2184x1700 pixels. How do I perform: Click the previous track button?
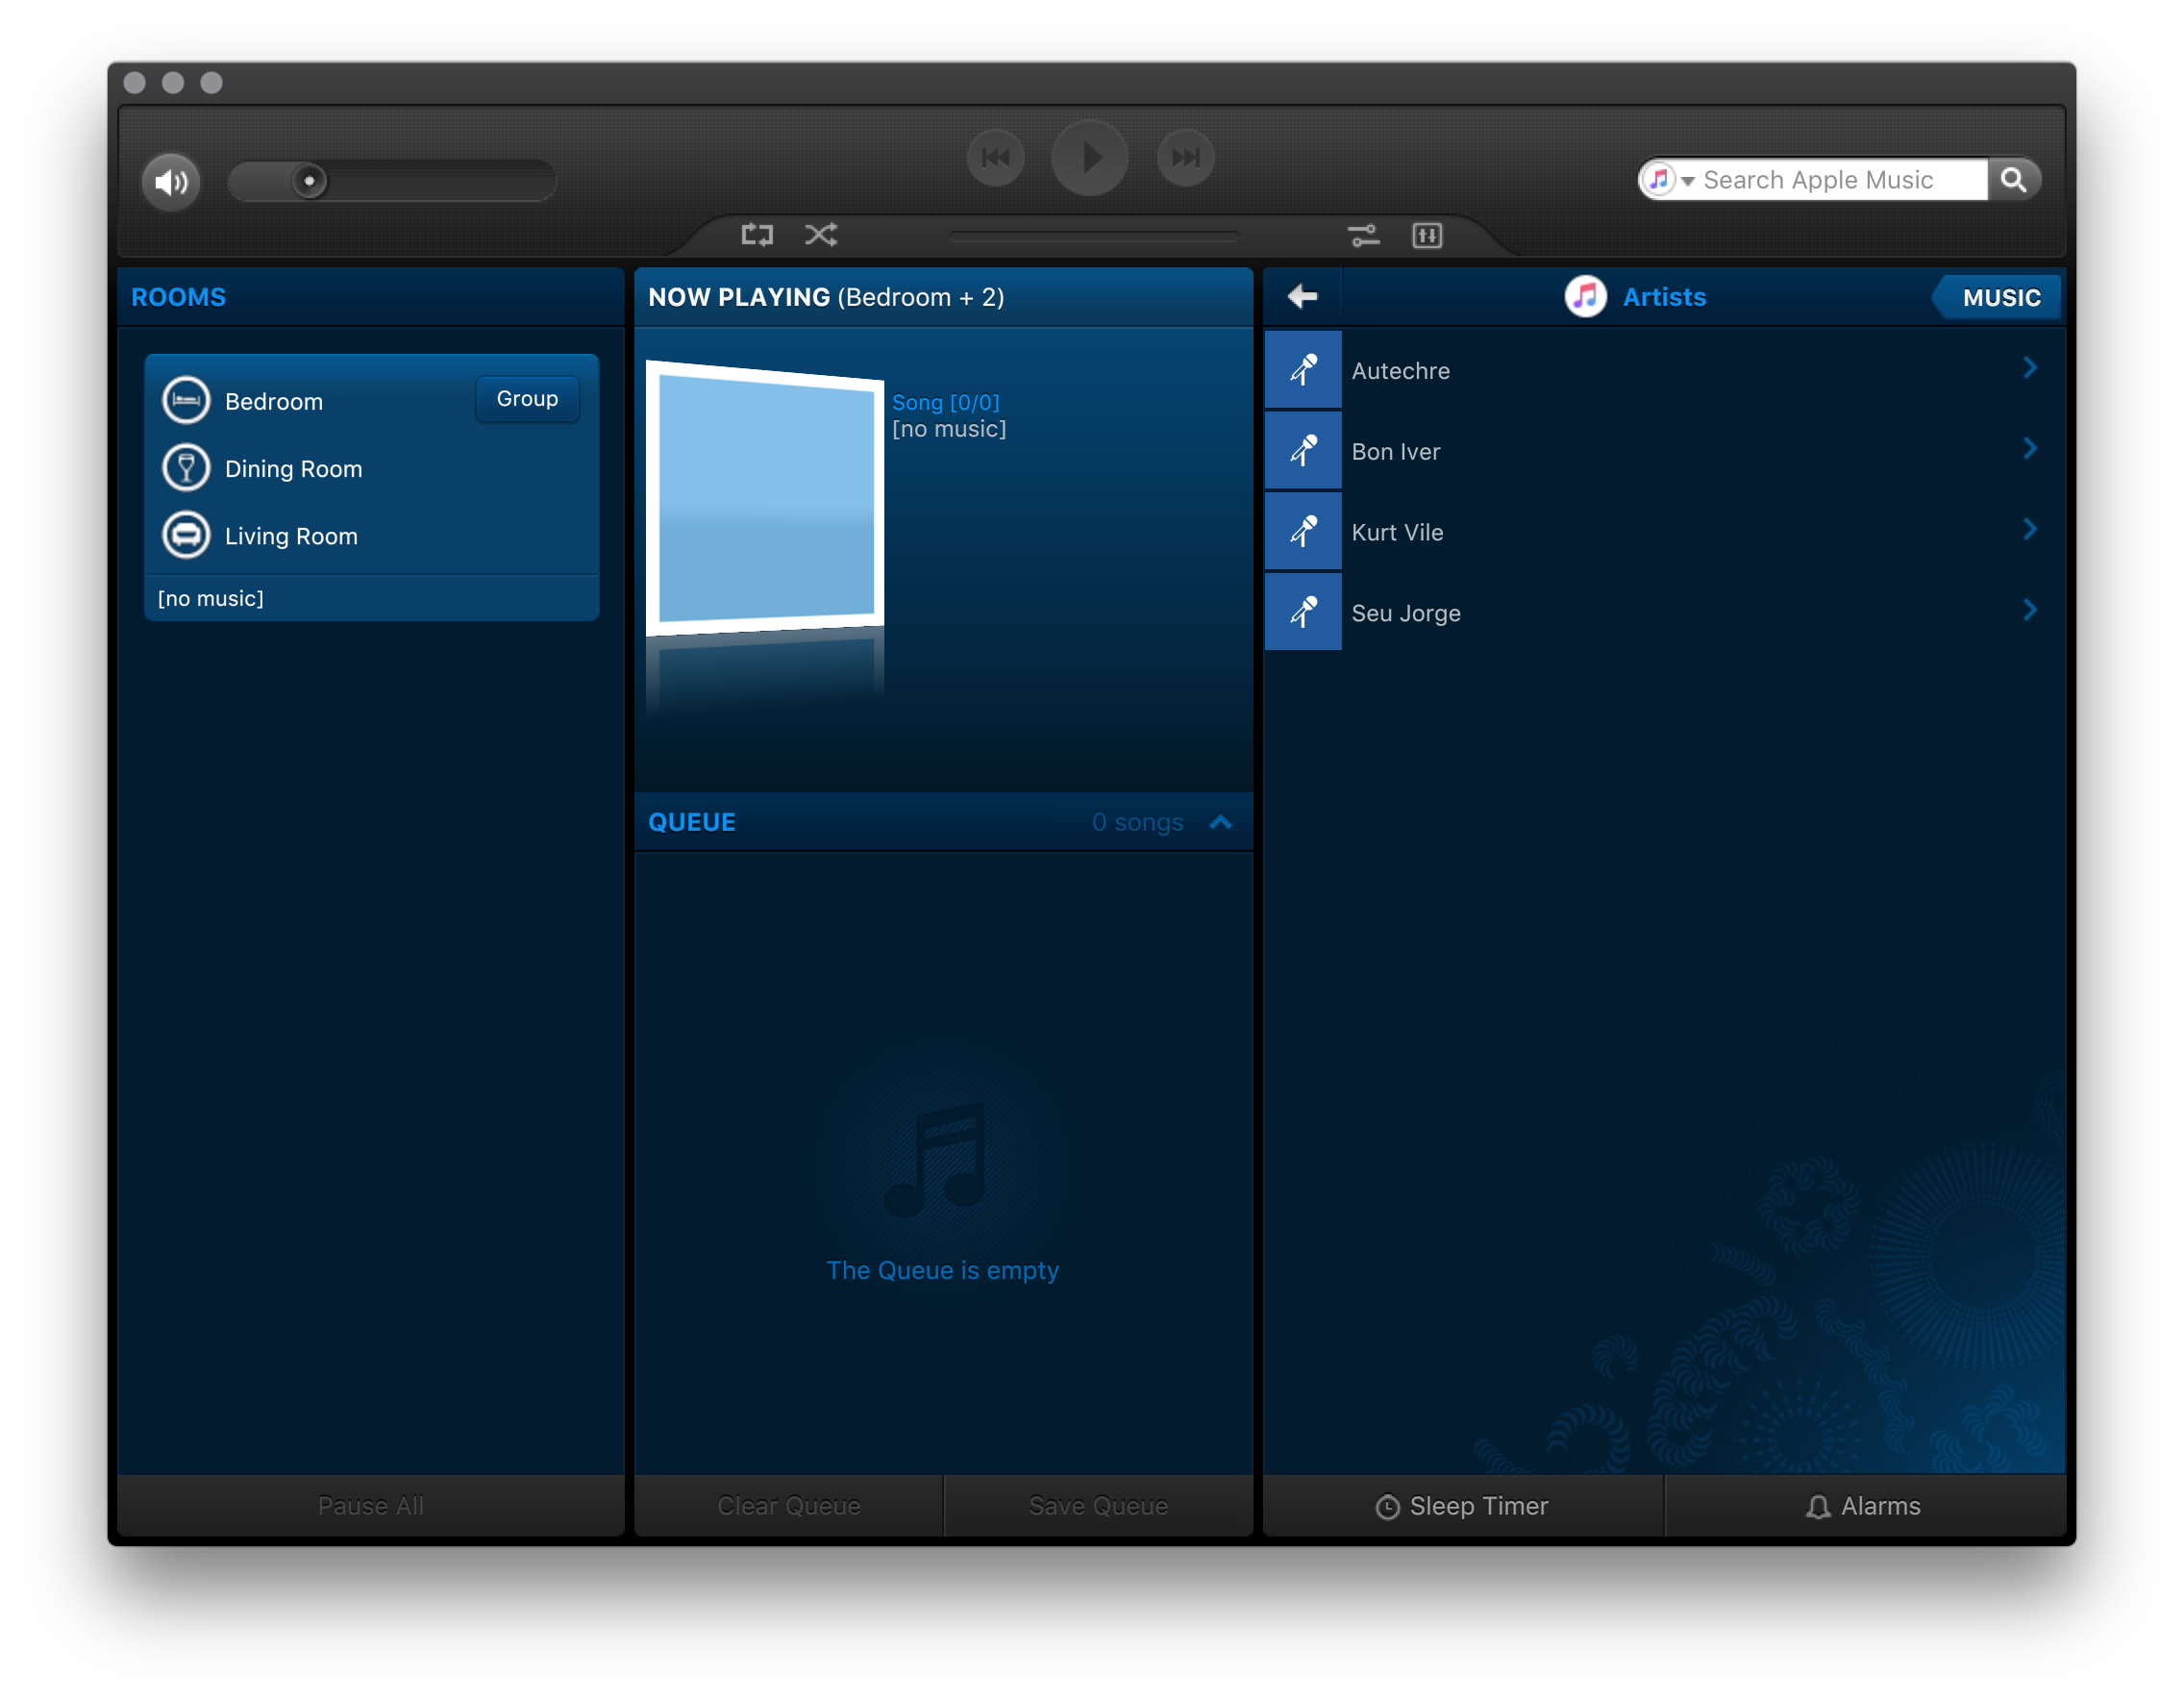coord(995,157)
